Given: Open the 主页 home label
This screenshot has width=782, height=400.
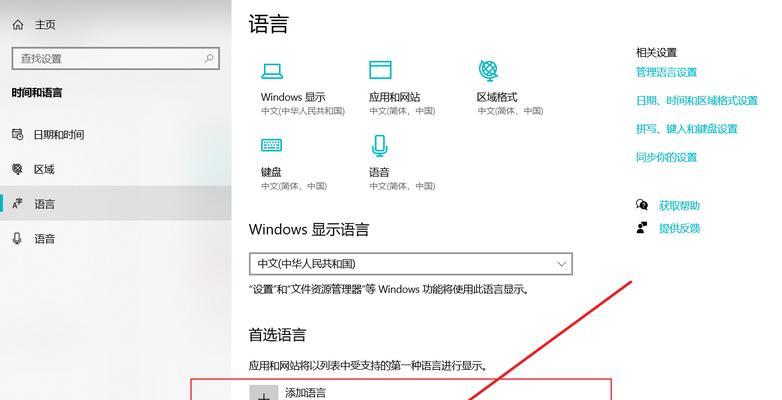Looking at the screenshot, I should pos(45,24).
